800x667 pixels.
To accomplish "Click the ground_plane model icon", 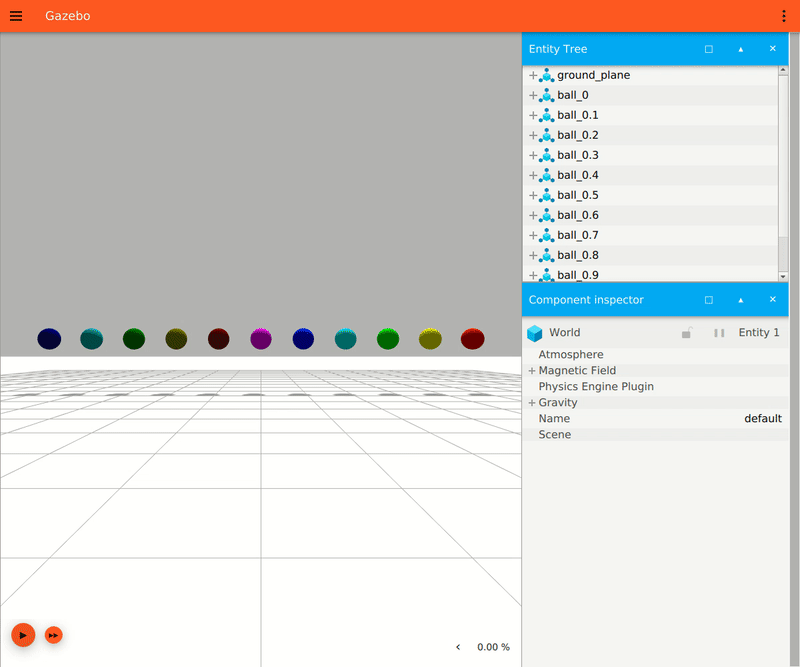I will pyautogui.click(x=546, y=75).
